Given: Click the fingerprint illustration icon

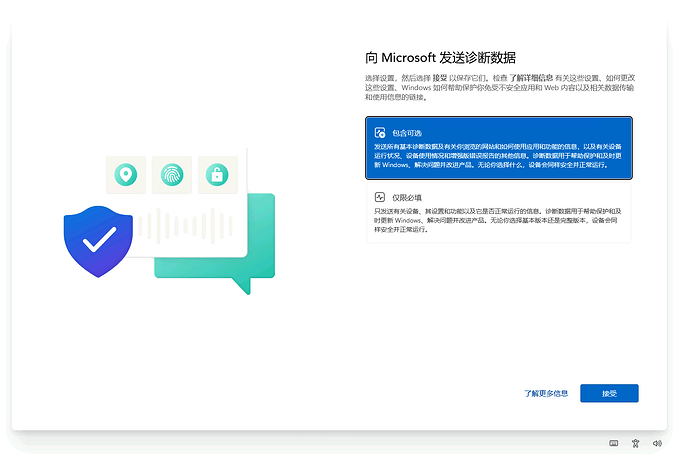Looking at the screenshot, I should click(172, 175).
